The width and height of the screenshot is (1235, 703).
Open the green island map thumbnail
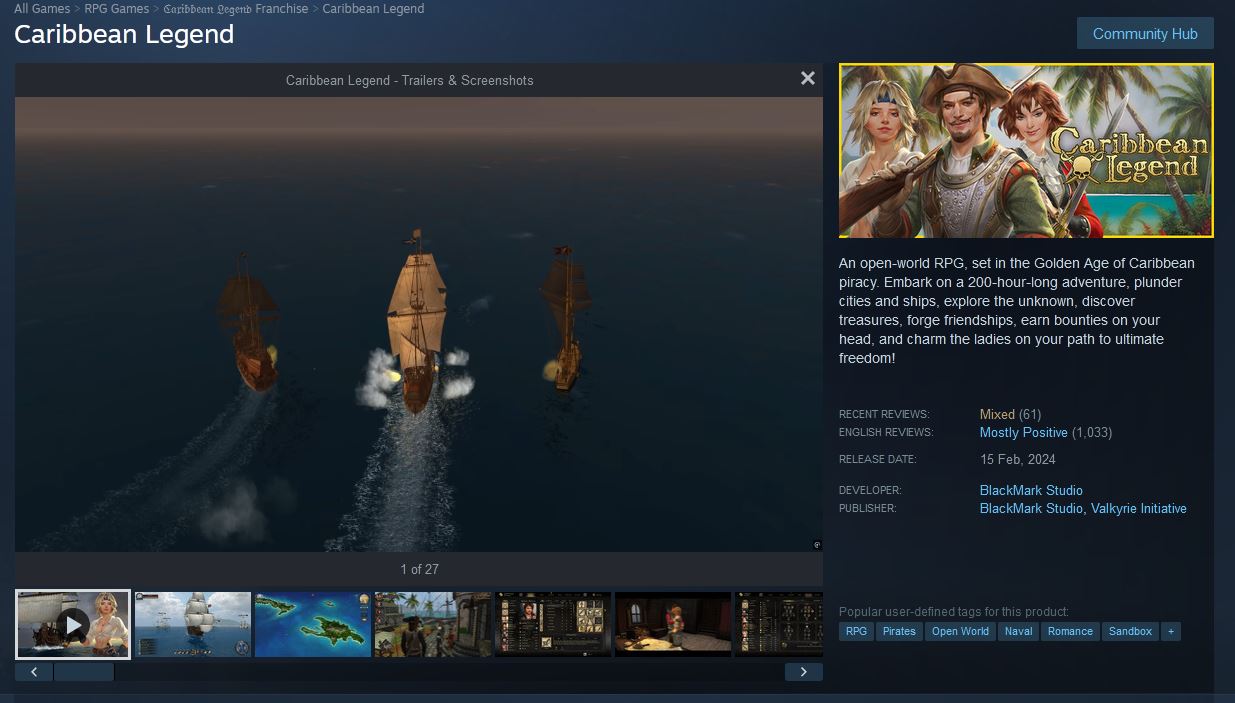[313, 625]
